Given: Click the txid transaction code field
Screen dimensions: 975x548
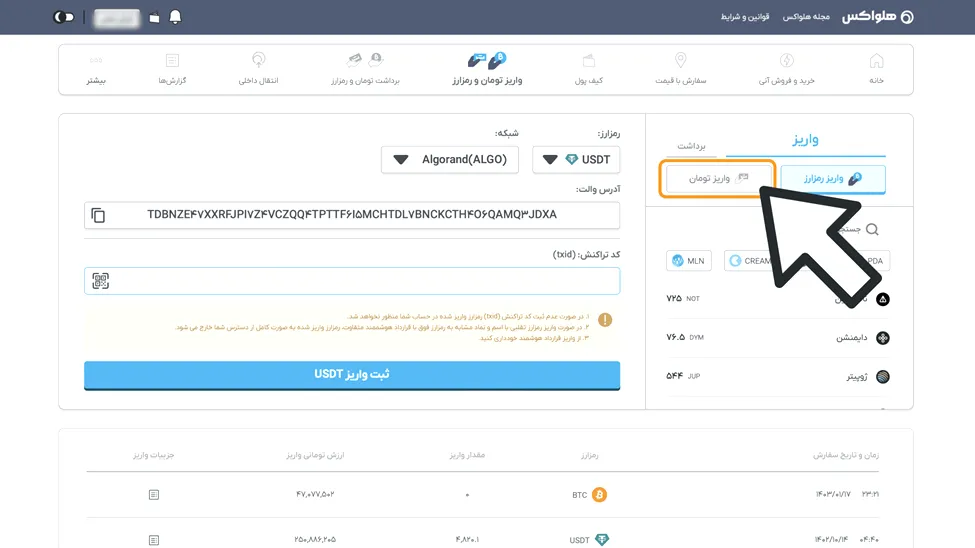Looking at the screenshot, I should click(x=352, y=281).
